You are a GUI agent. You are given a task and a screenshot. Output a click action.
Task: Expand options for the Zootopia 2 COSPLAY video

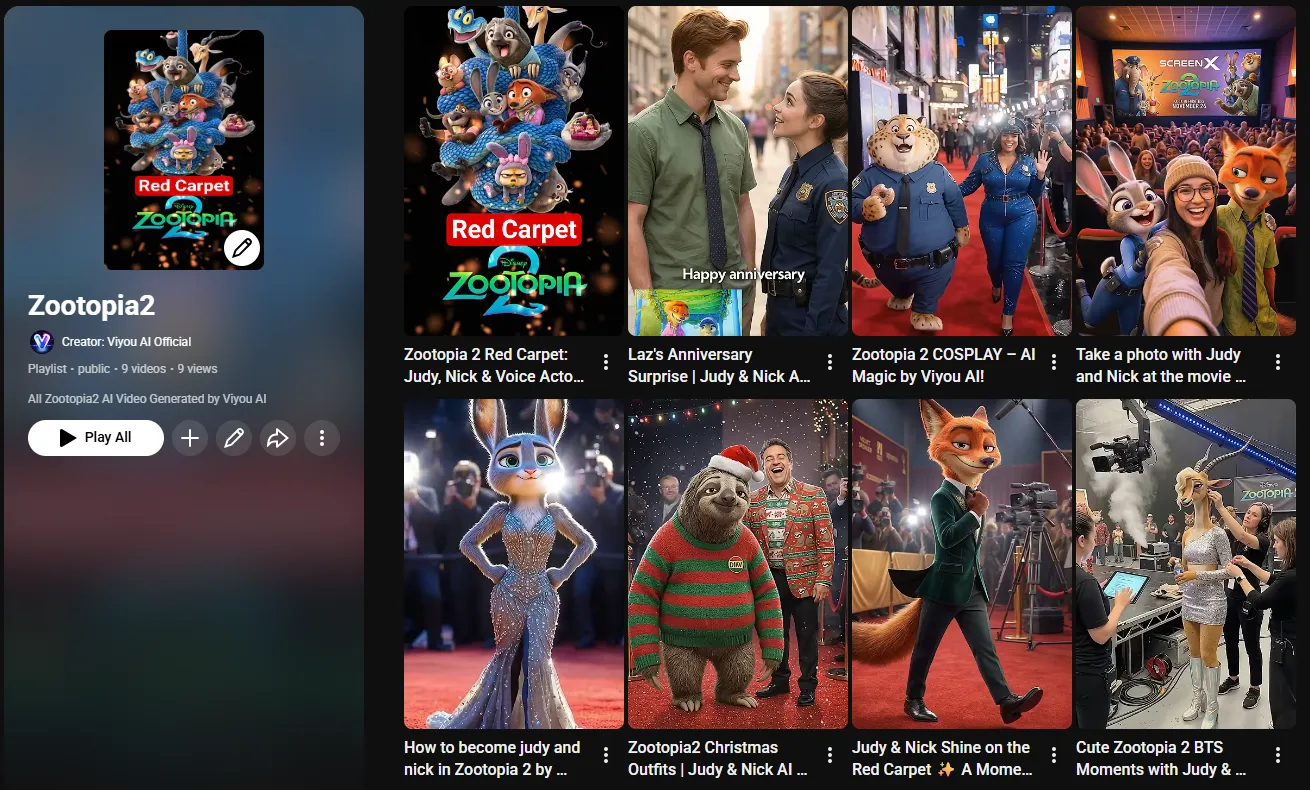pos(1053,361)
